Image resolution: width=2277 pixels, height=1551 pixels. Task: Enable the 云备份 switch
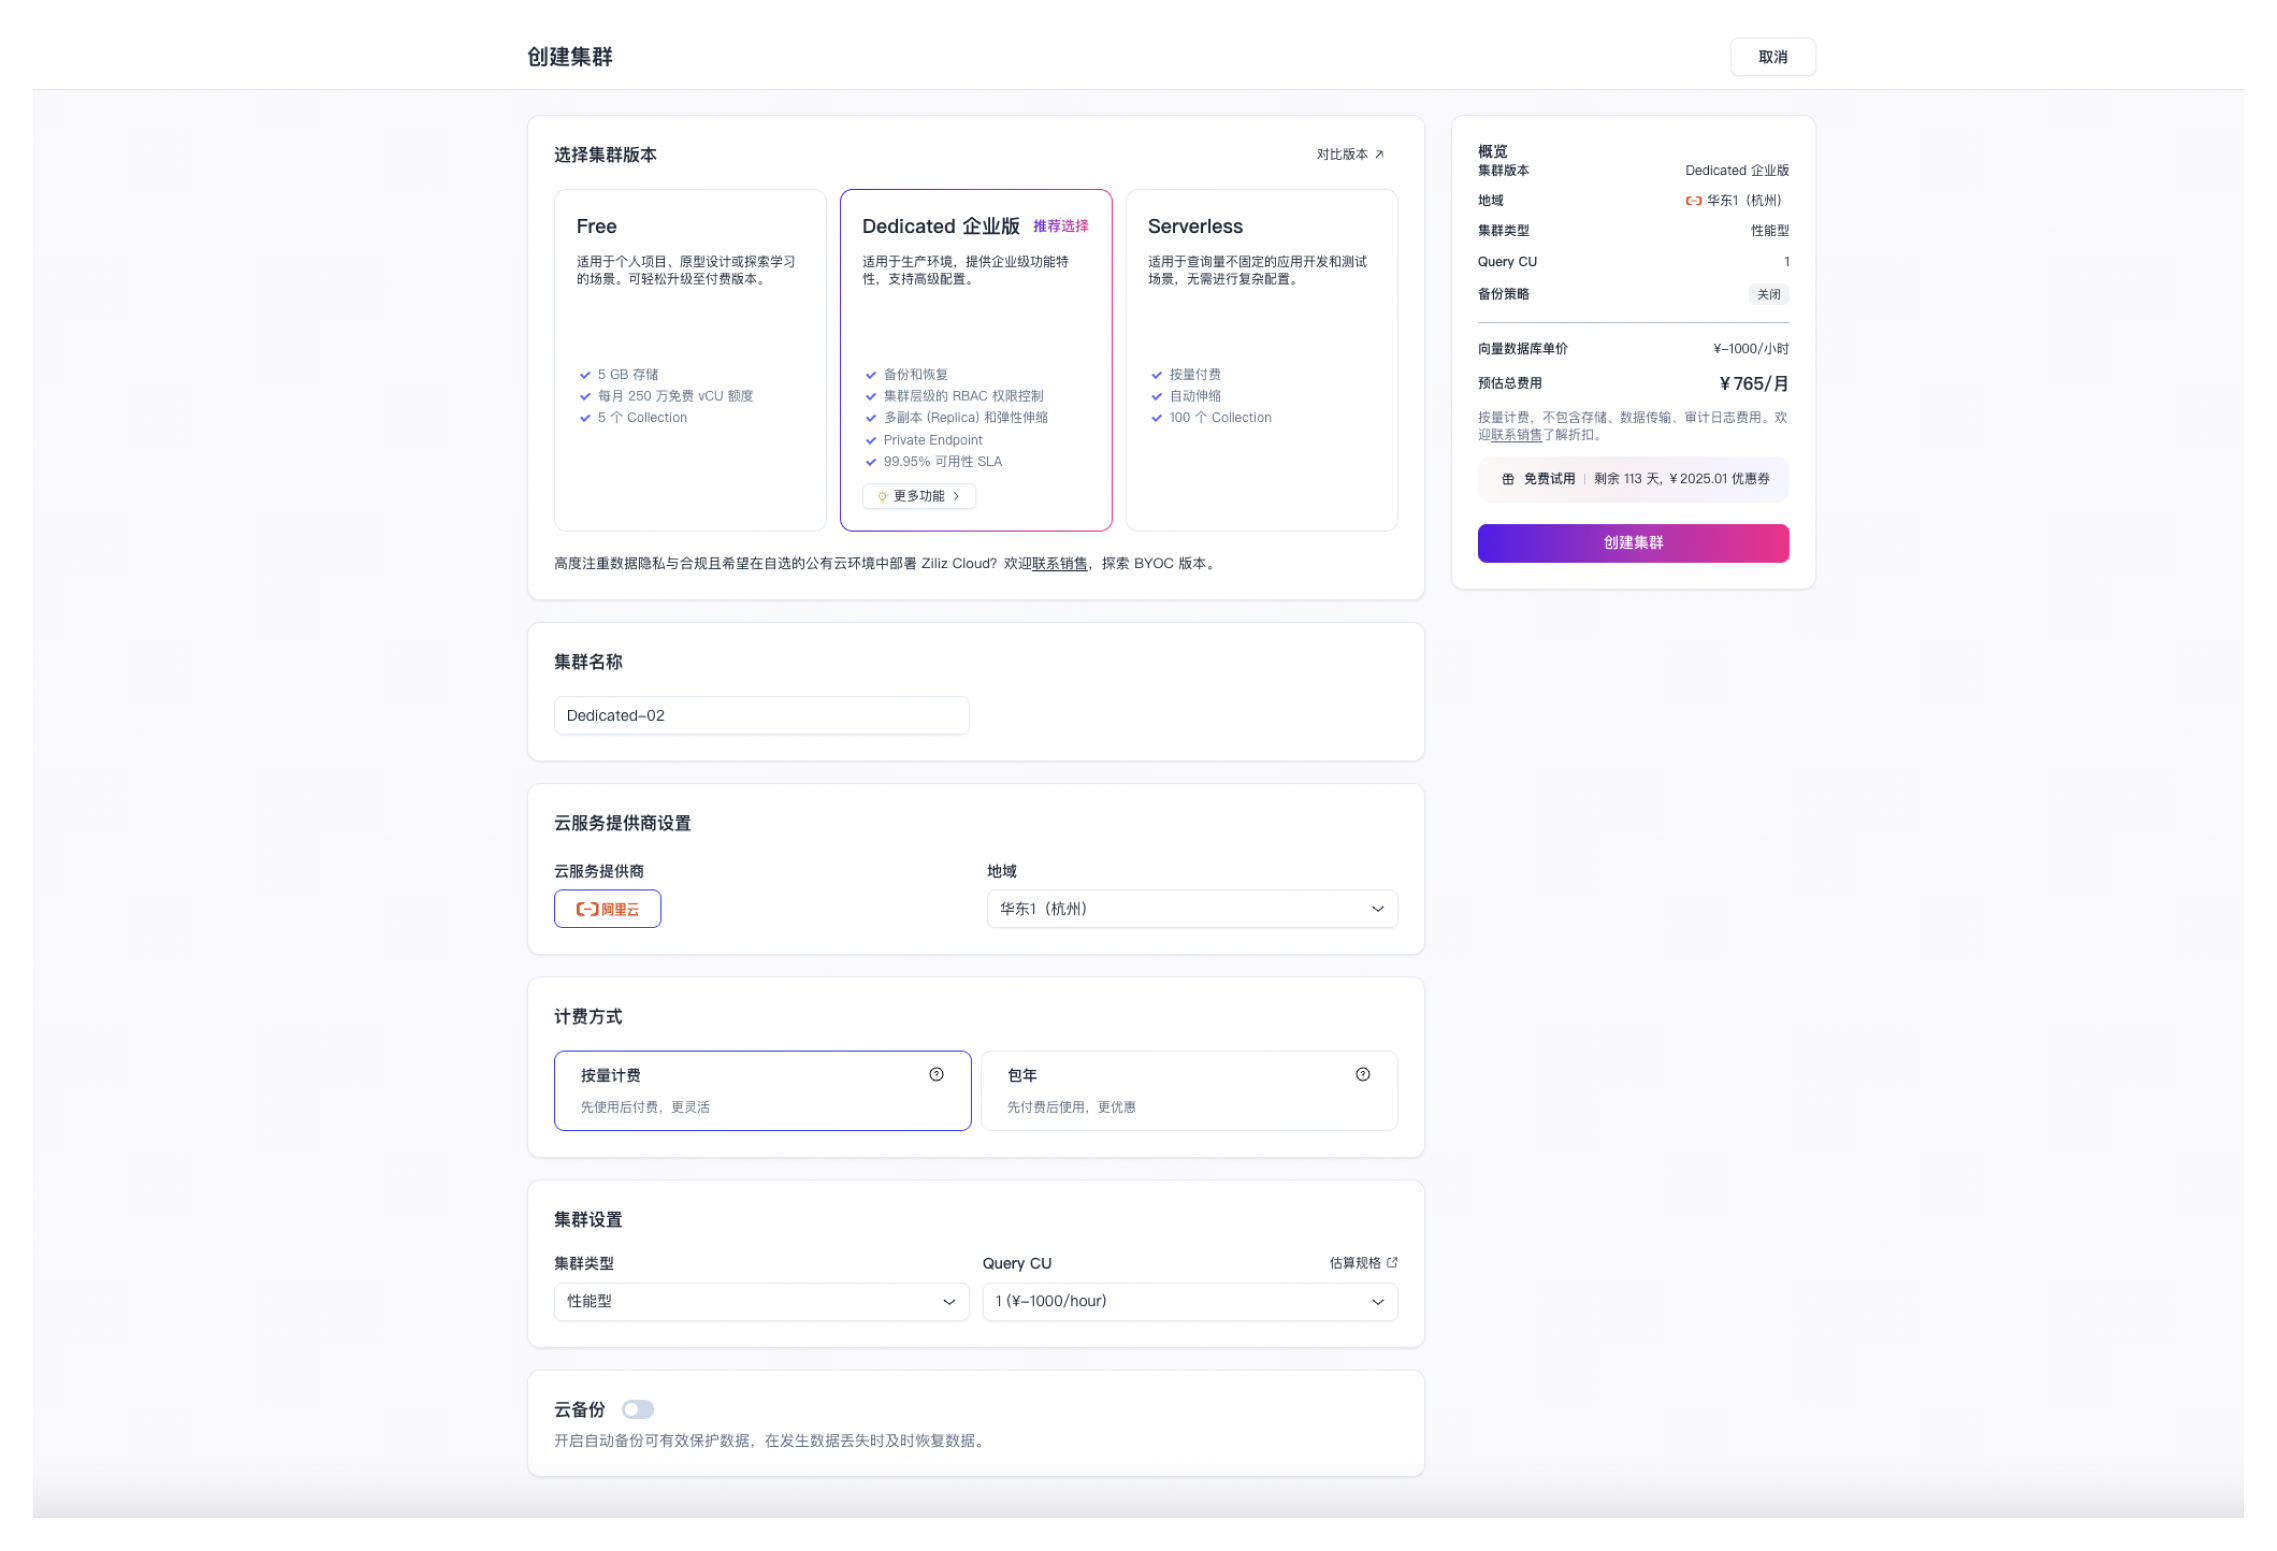(638, 1409)
